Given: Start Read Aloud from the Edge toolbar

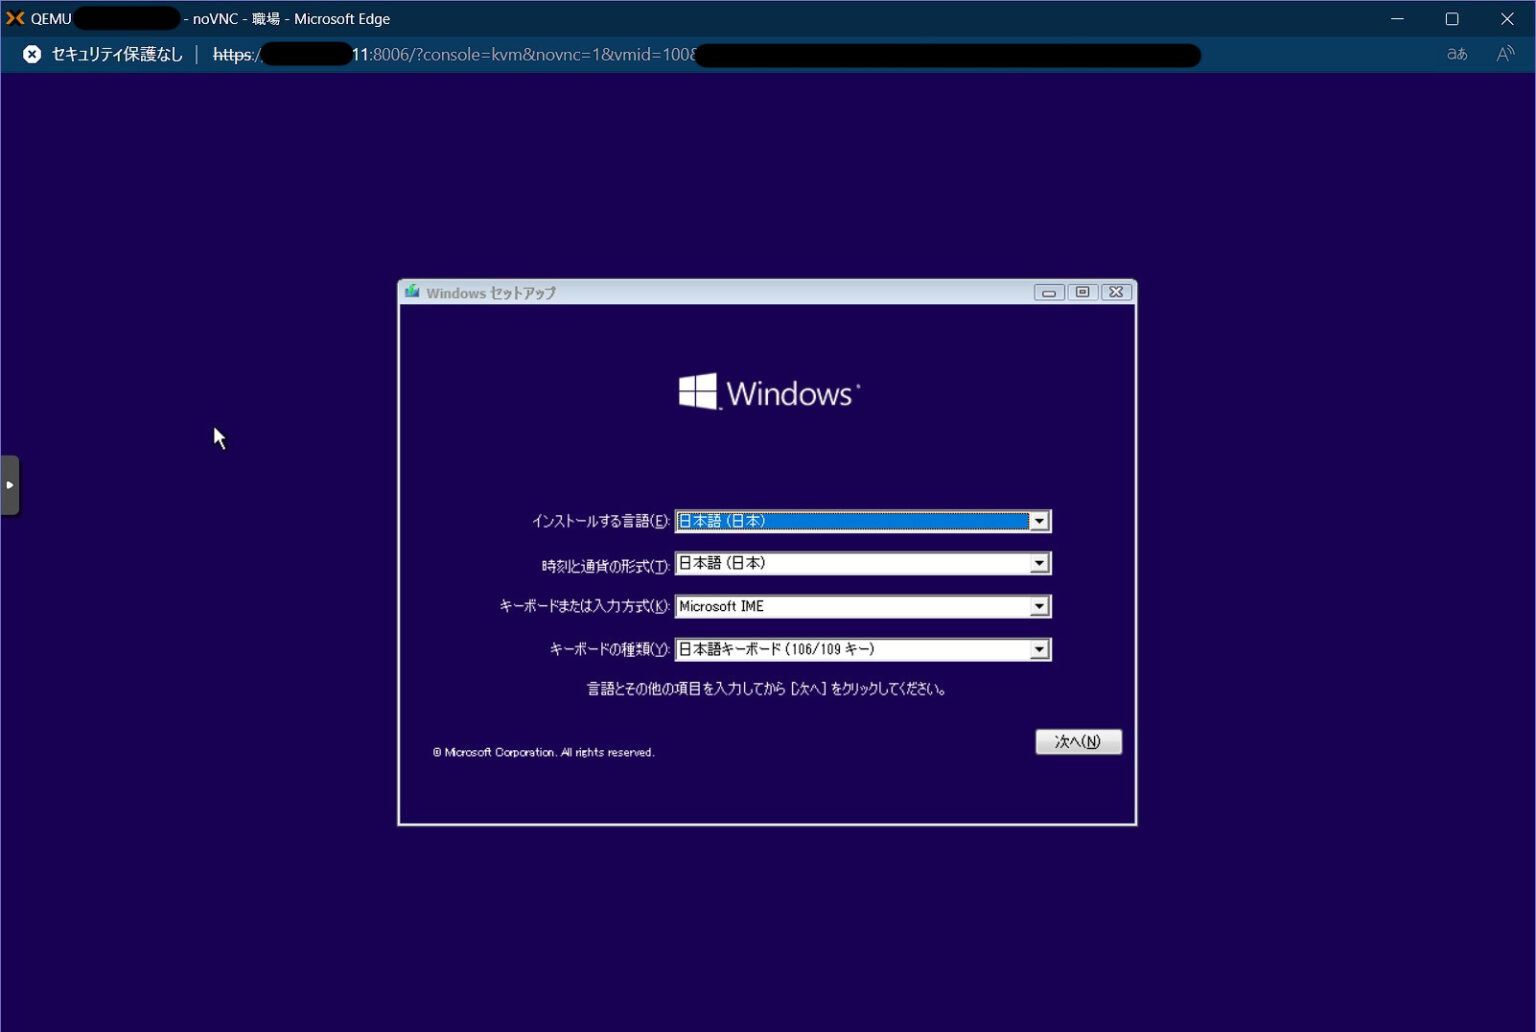Looking at the screenshot, I should tap(1504, 55).
